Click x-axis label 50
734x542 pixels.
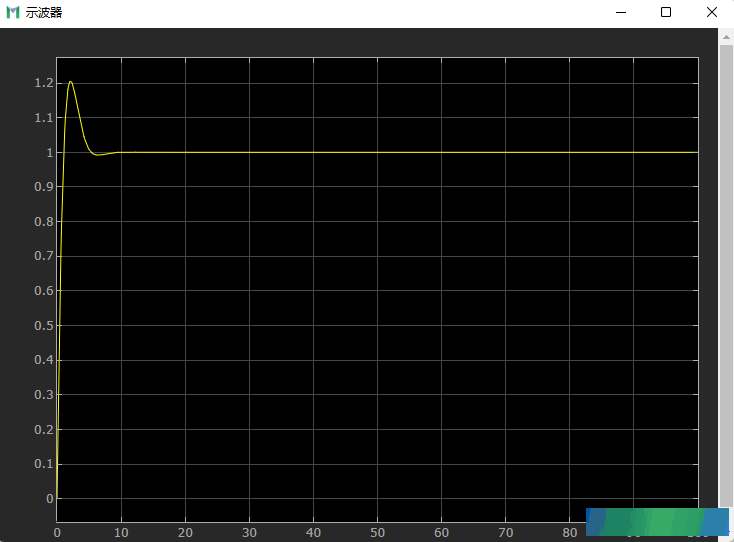(x=377, y=533)
